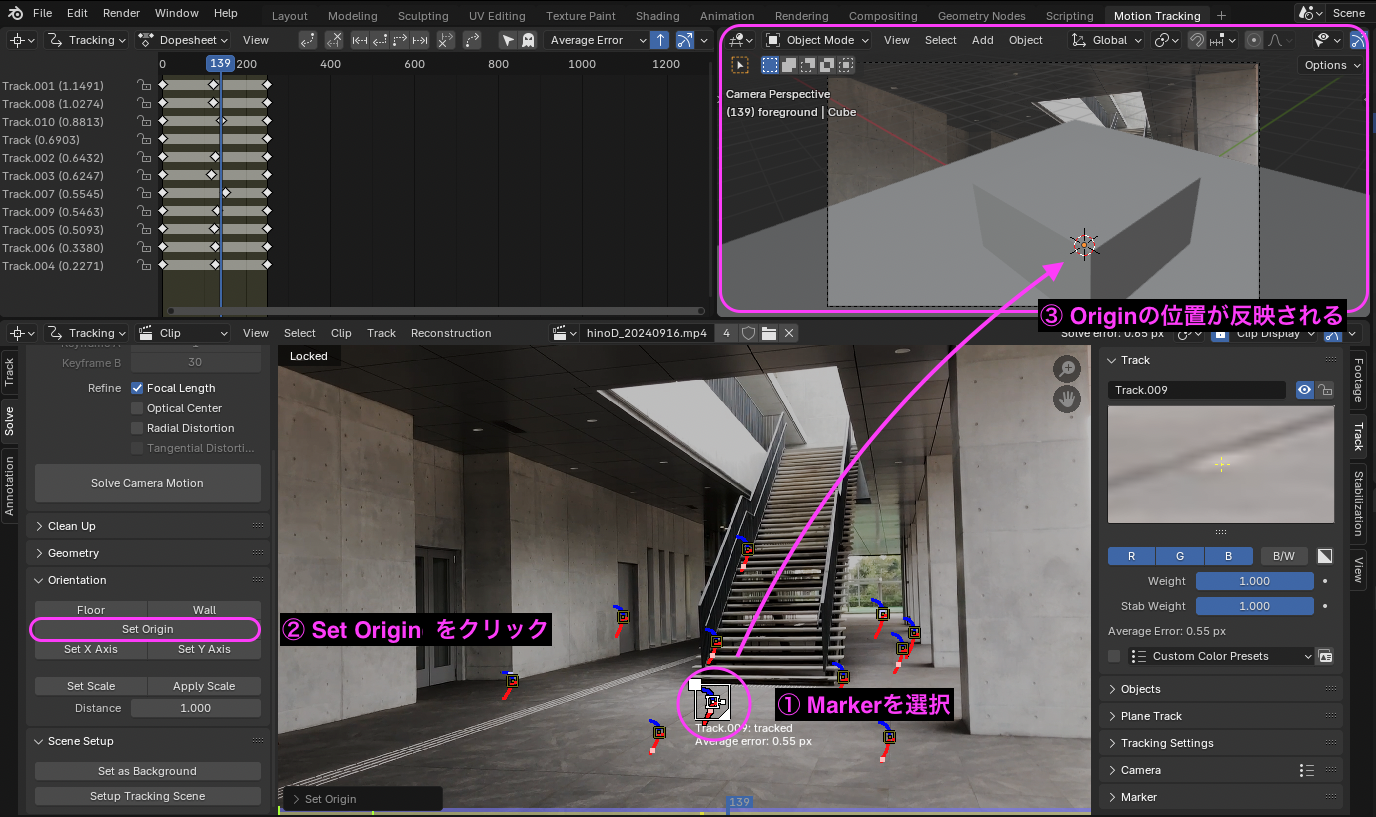Adjust the Stab Weight slider value

[x=1254, y=606]
